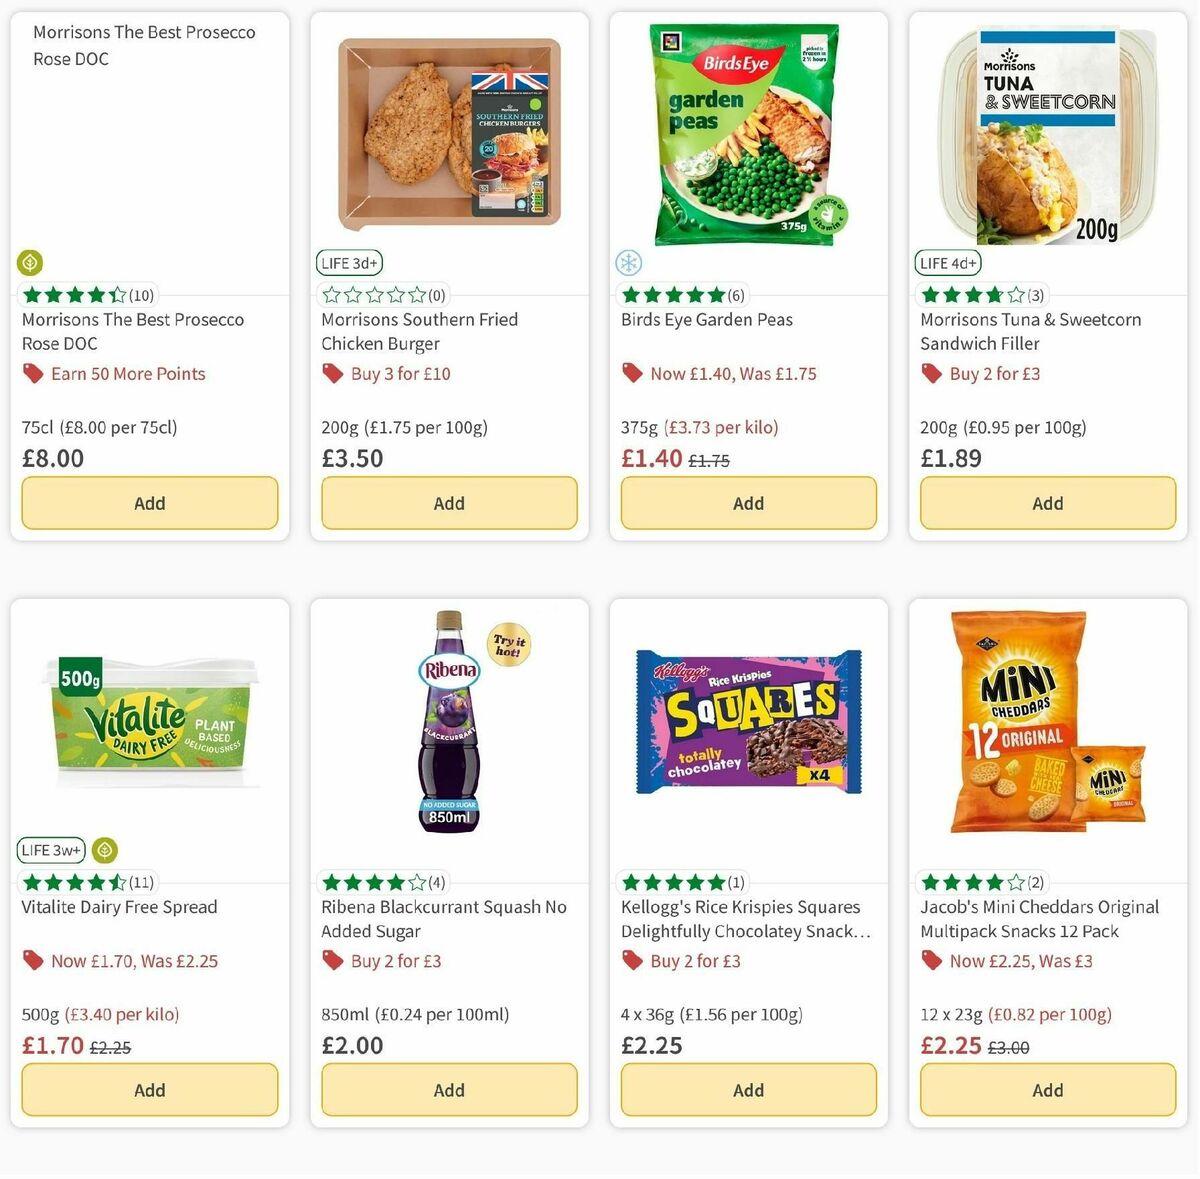Open the LIFE 3d+ badge on Chicken Burger
Viewport: 1200px width, 1179px height.
click(349, 262)
